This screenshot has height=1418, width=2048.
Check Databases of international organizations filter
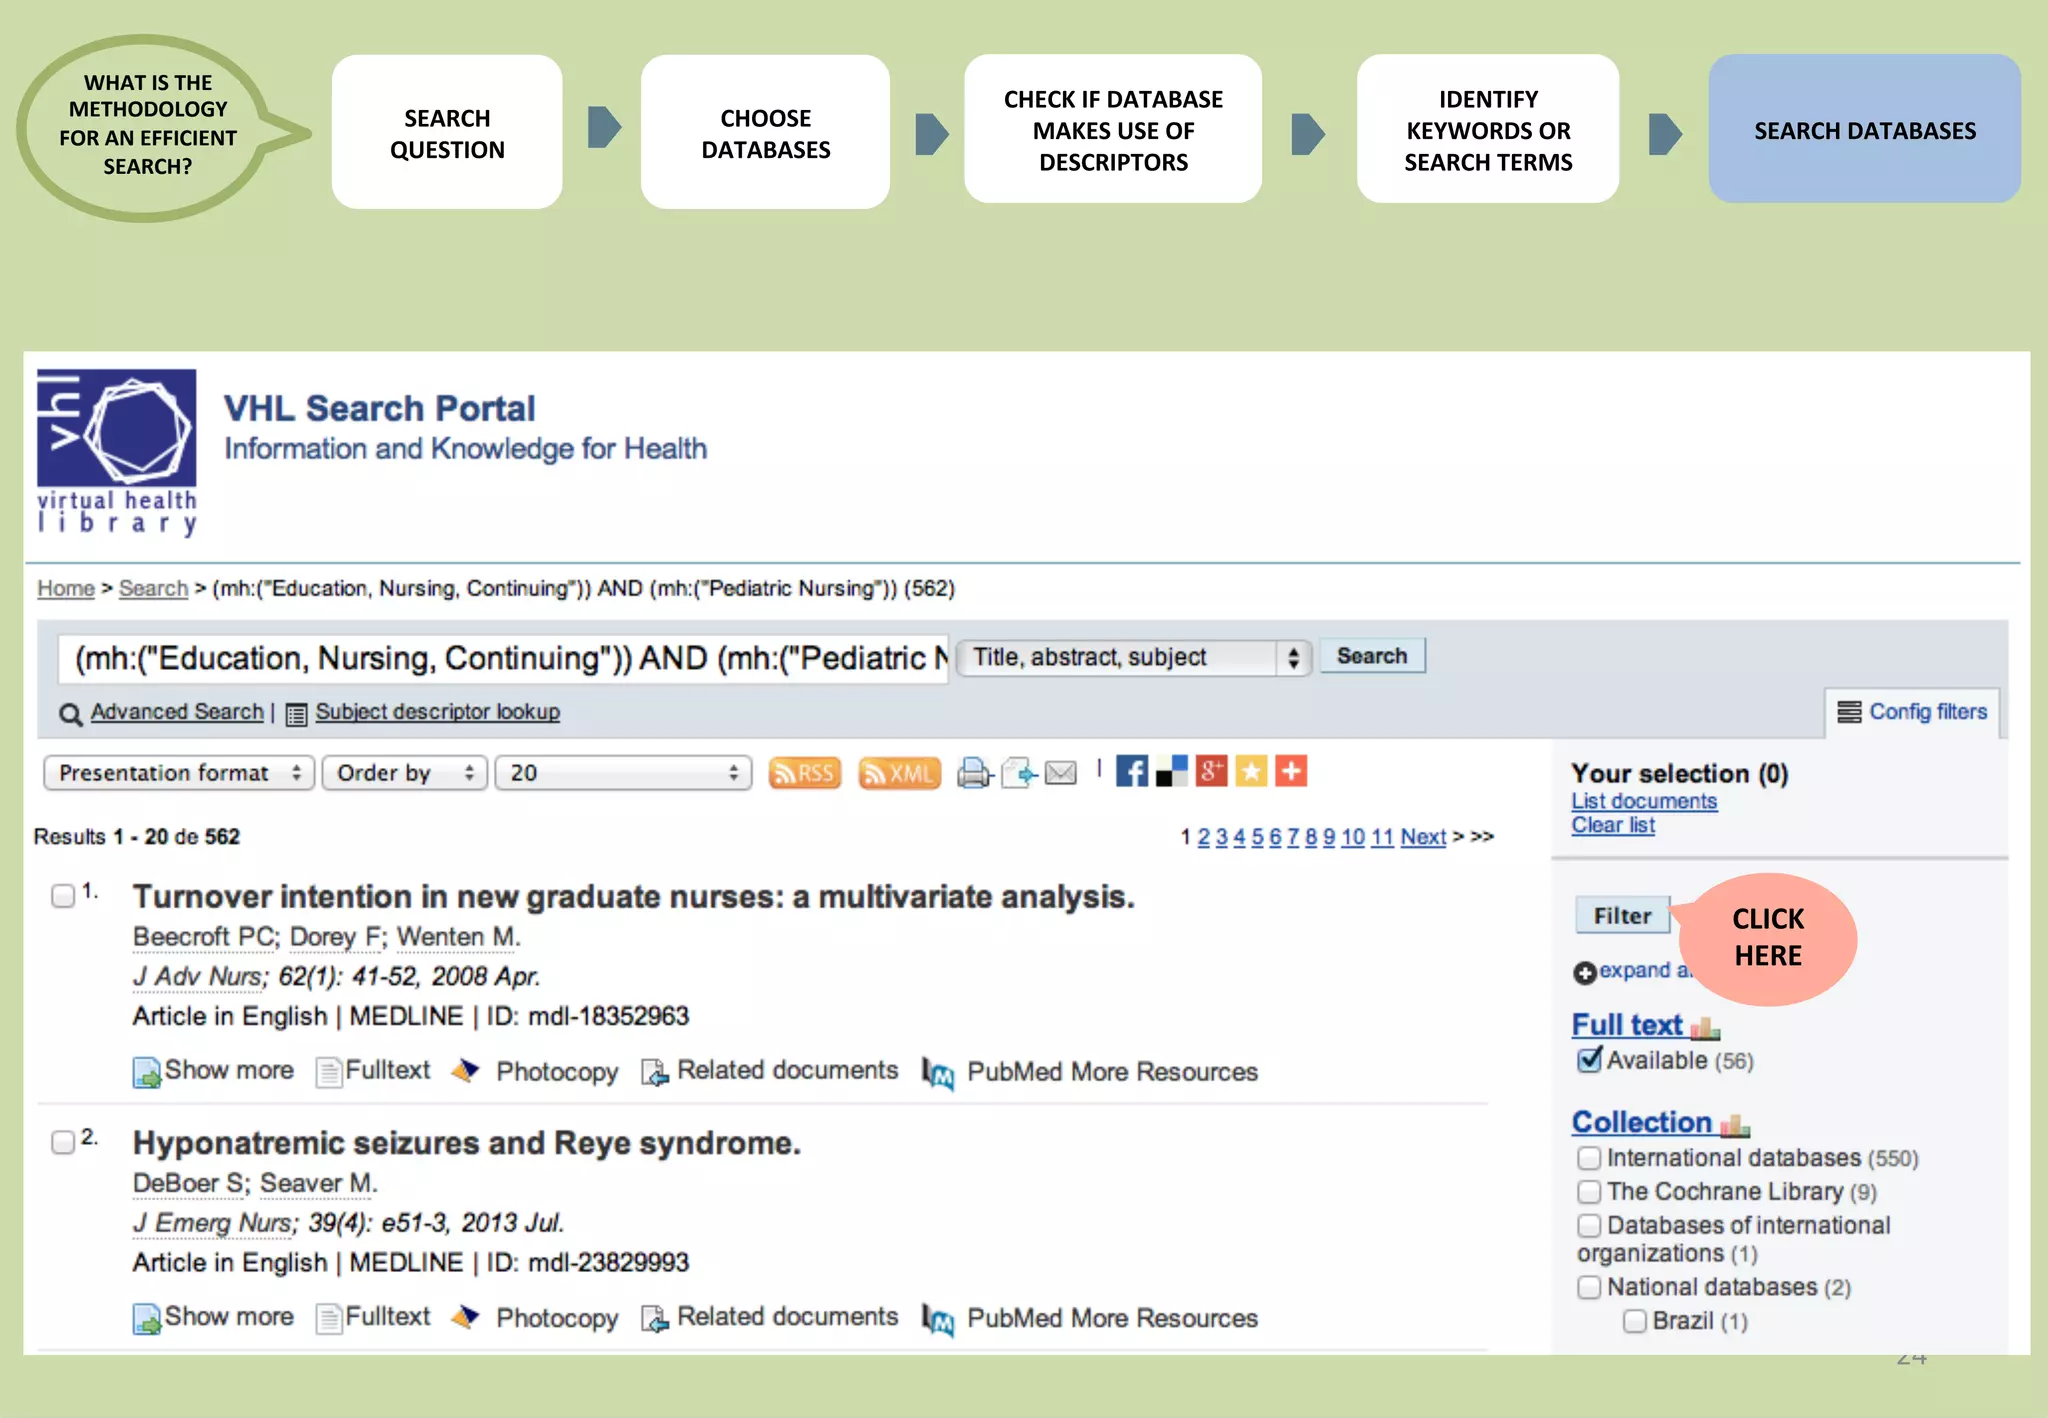pyautogui.click(x=1589, y=1226)
